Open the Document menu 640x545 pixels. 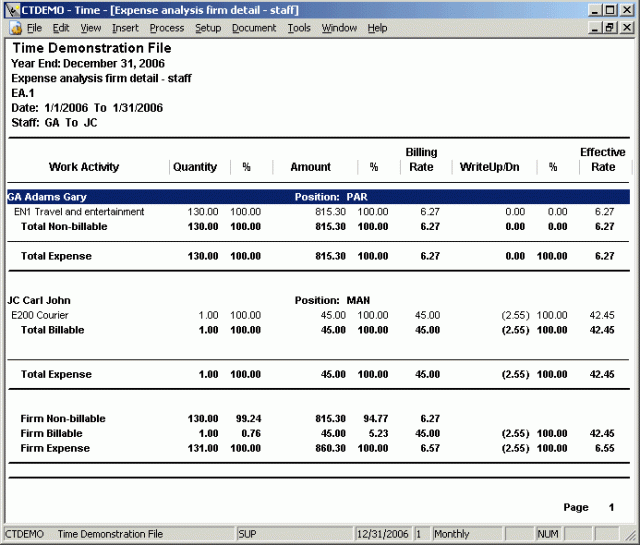pyautogui.click(x=254, y=28)
